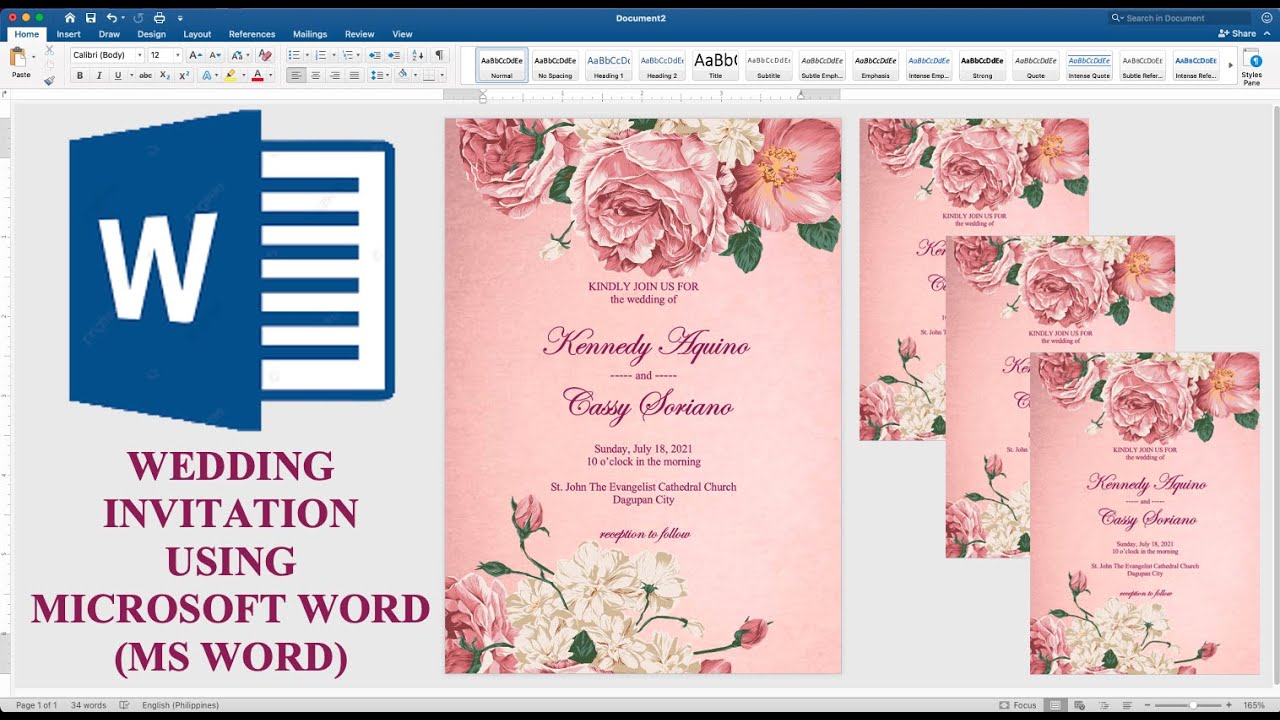Increase paragraph indent
Image resolution: width=1280 pixels, height=720 pixels.
point(394,55)
